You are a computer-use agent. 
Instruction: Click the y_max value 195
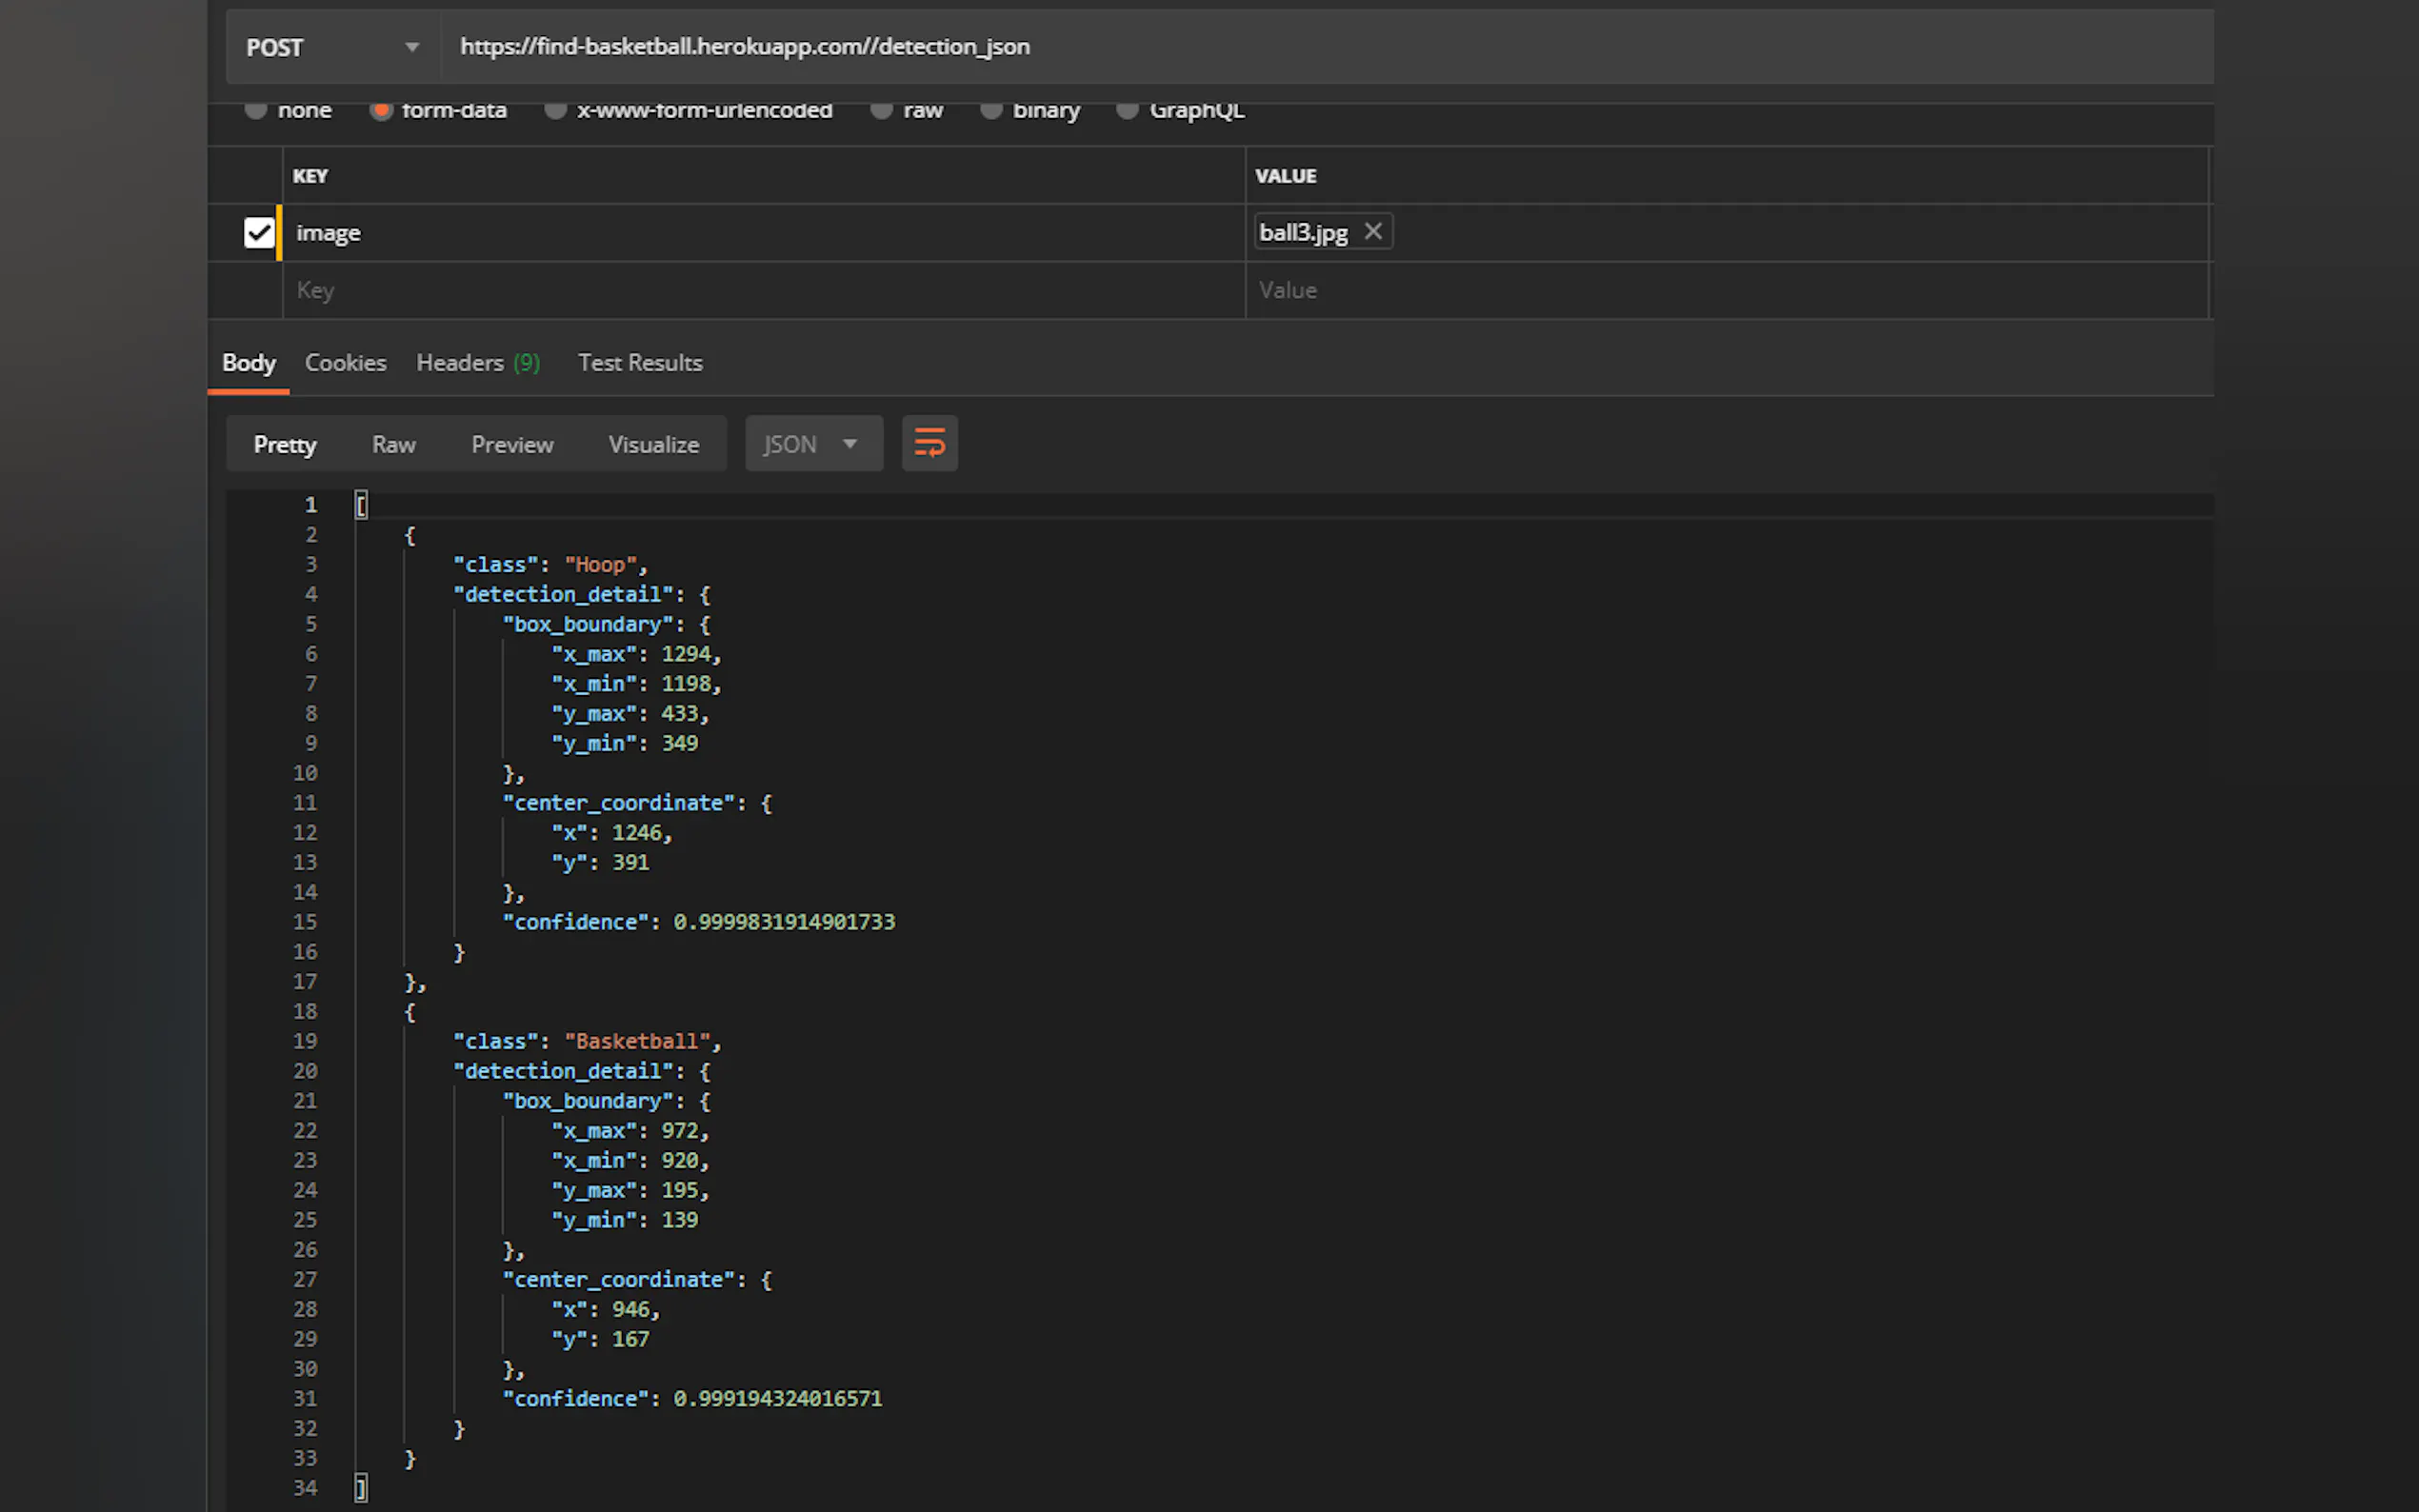click(680, 1191)
